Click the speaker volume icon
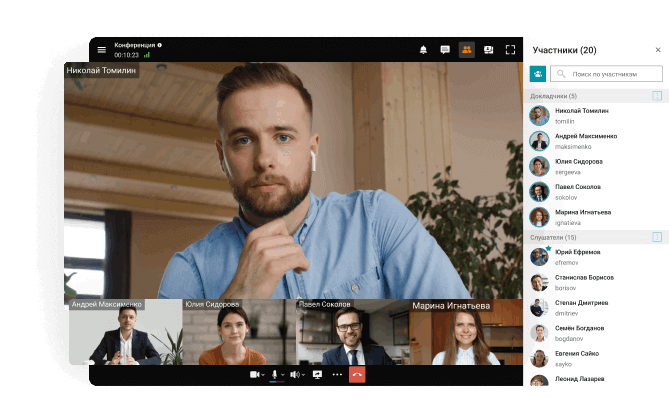Screen dimensions: 669x409 296,374
